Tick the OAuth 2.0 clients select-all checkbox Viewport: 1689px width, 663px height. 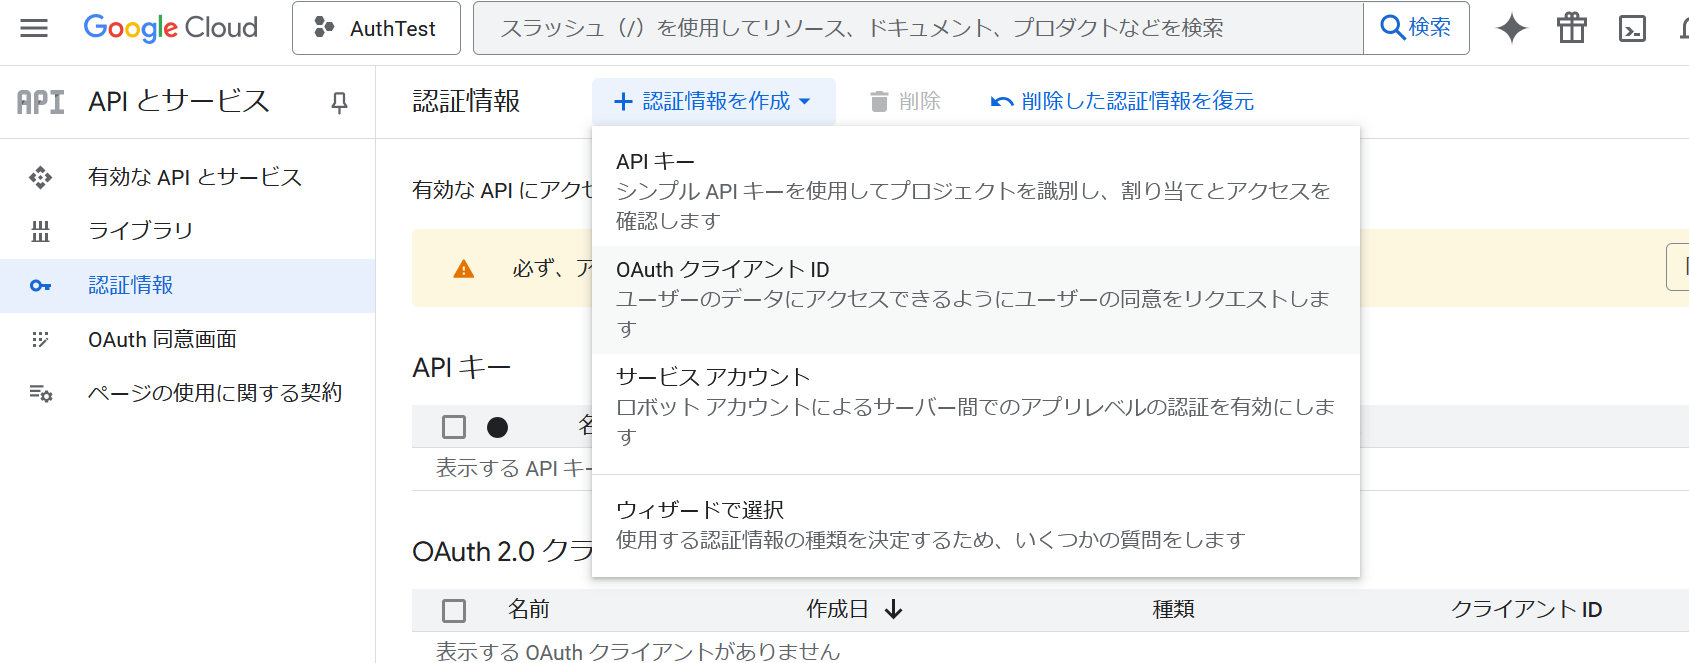[454, 610]
